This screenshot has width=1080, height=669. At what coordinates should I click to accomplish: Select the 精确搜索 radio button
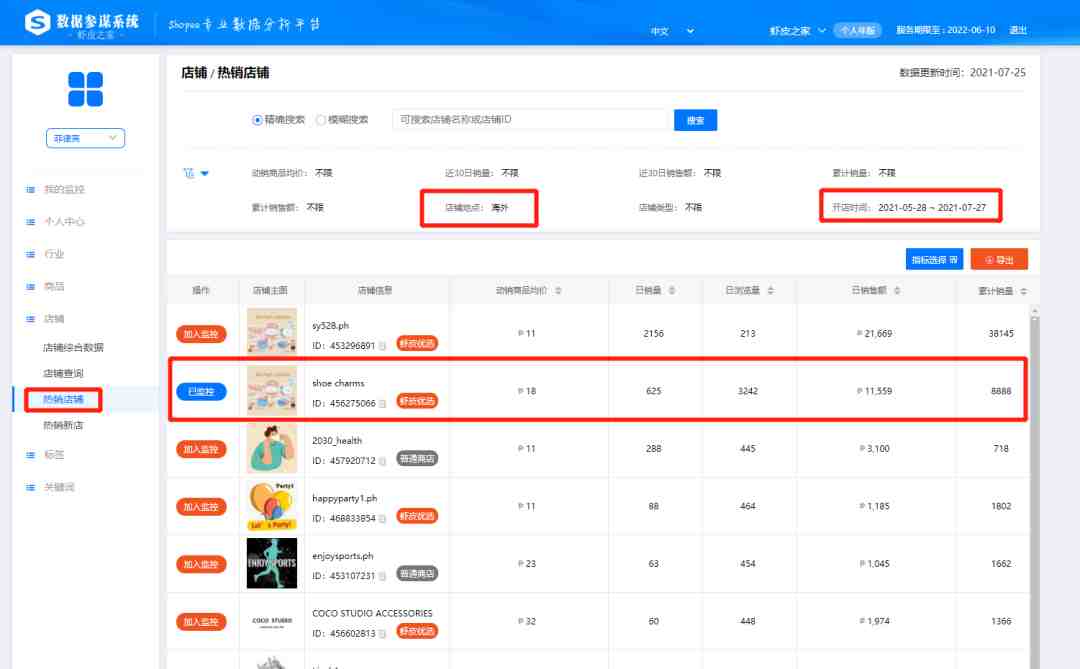257,120
